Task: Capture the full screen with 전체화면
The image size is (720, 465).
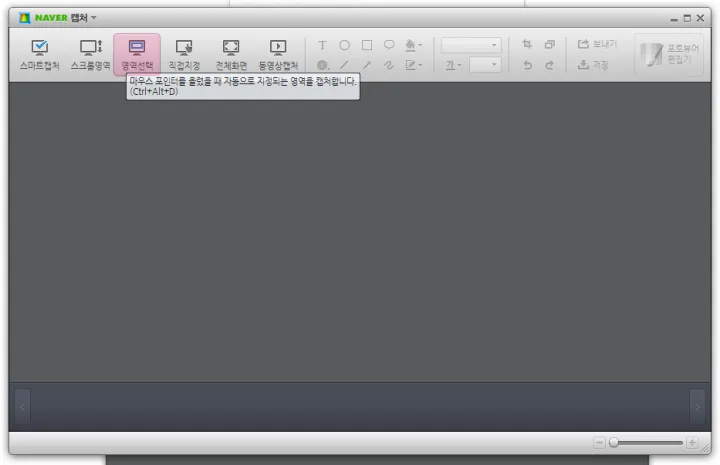Action: point(231,55)
